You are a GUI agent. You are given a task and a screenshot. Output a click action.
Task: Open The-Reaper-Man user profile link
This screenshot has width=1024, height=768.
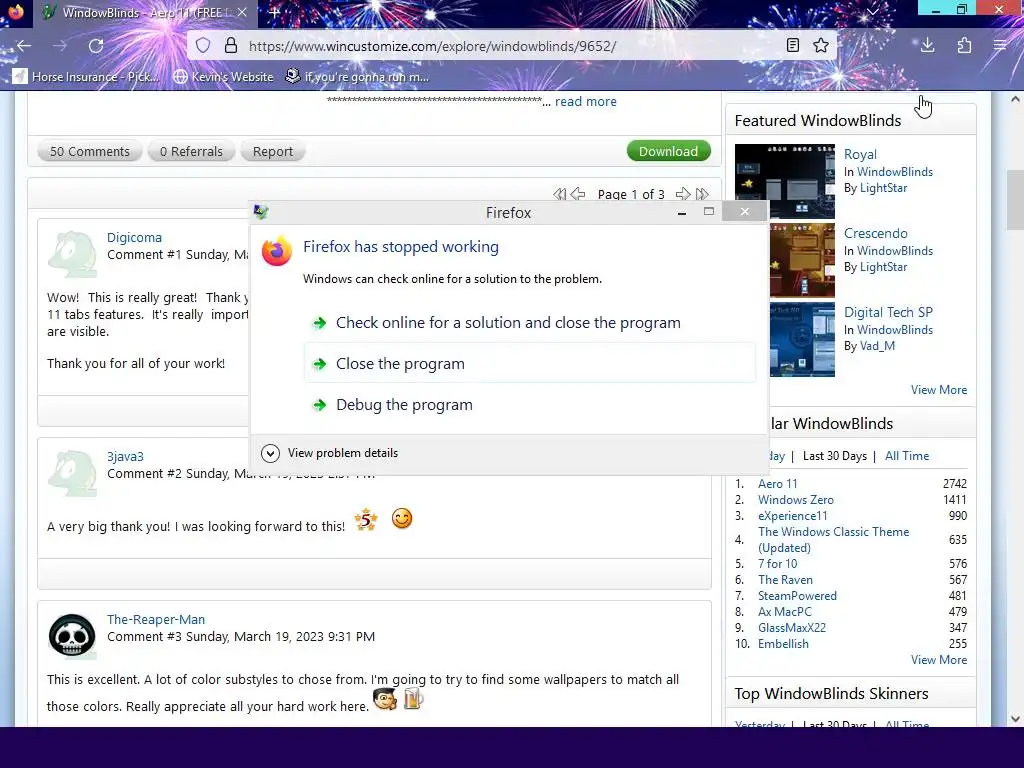tap(156, 619)
